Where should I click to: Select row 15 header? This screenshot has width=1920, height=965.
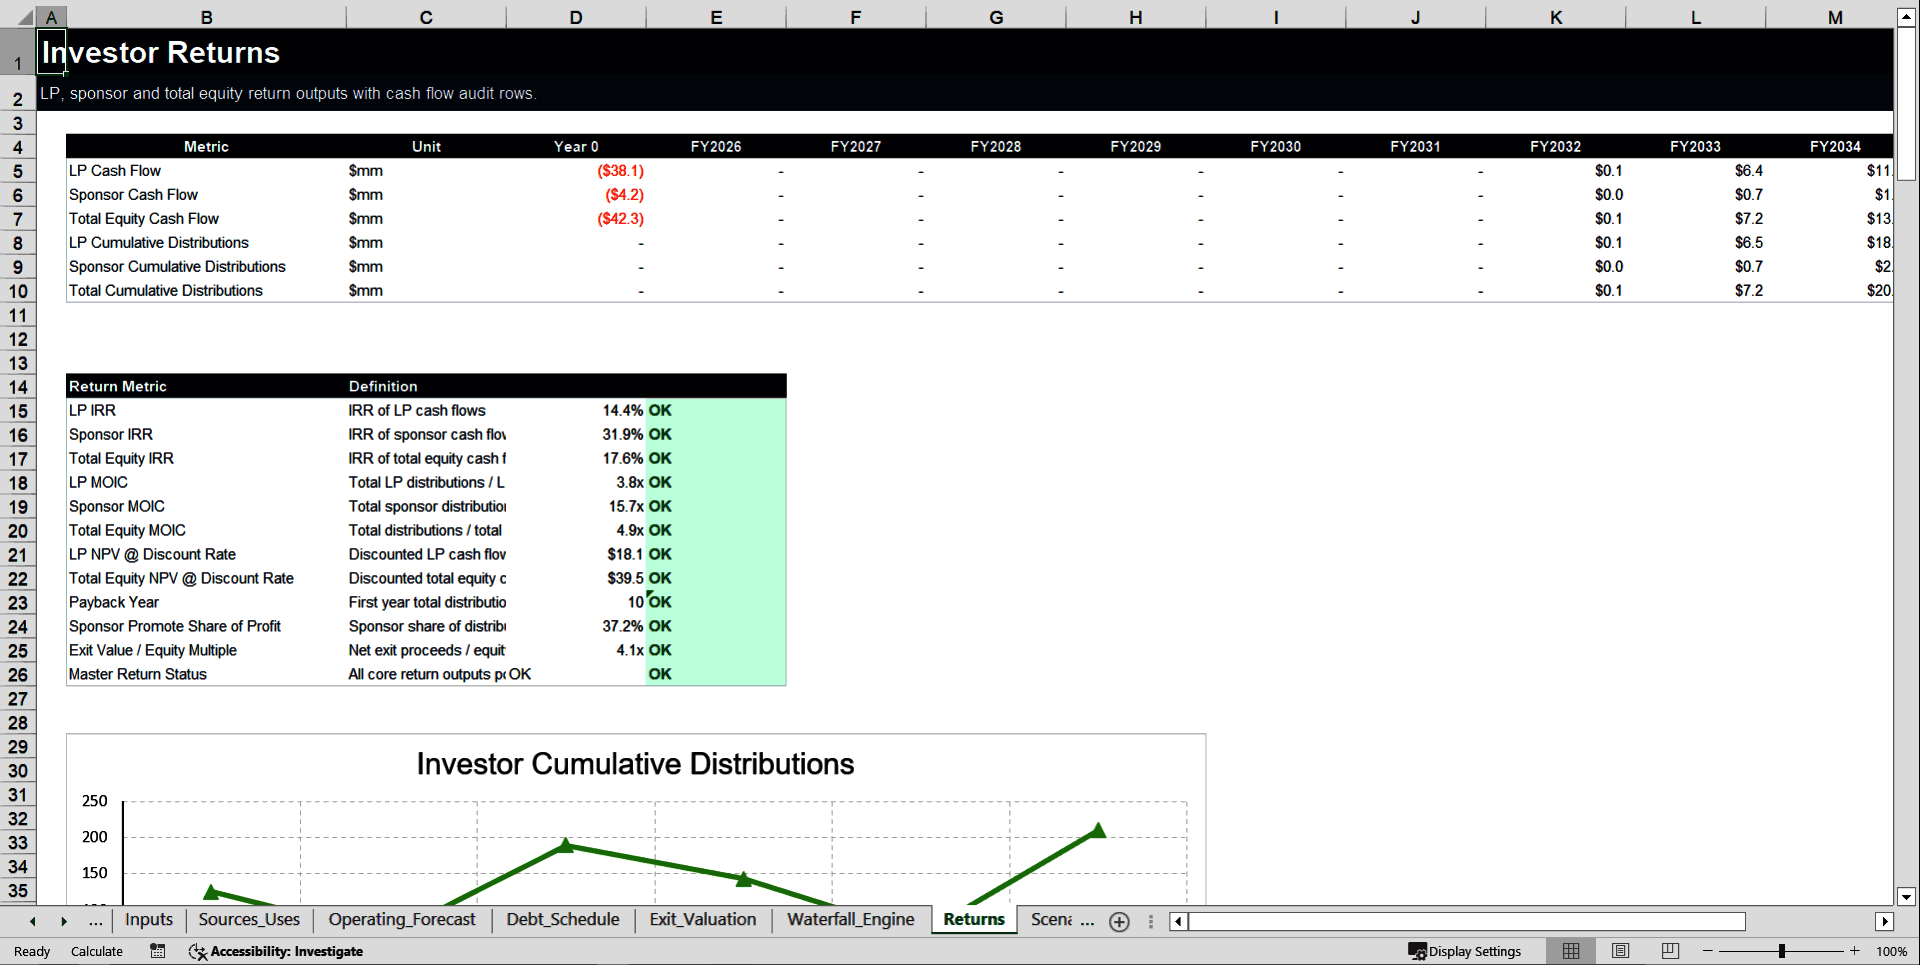coord(18,411)
